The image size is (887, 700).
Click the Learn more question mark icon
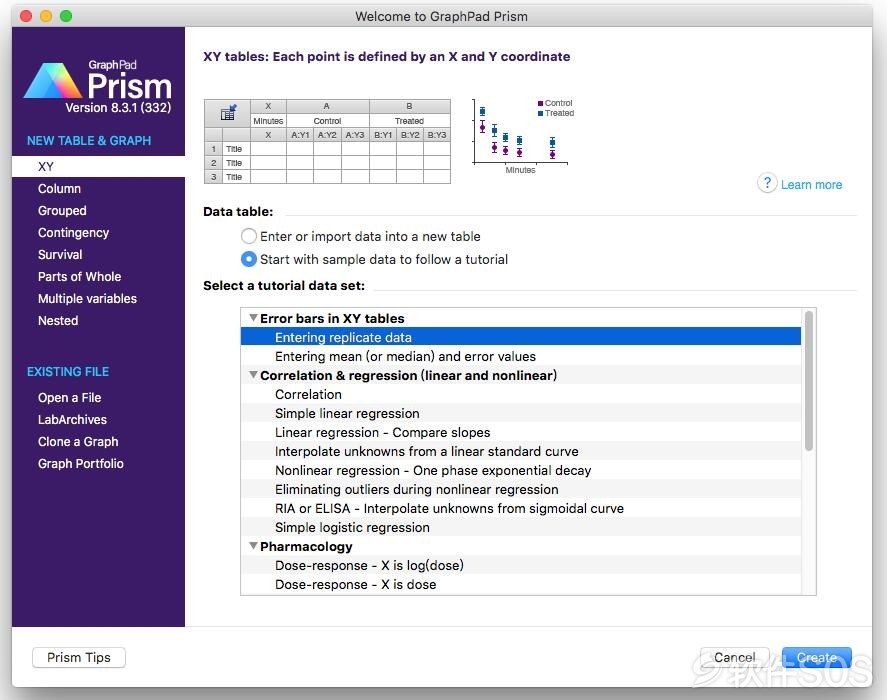point(767,183)
